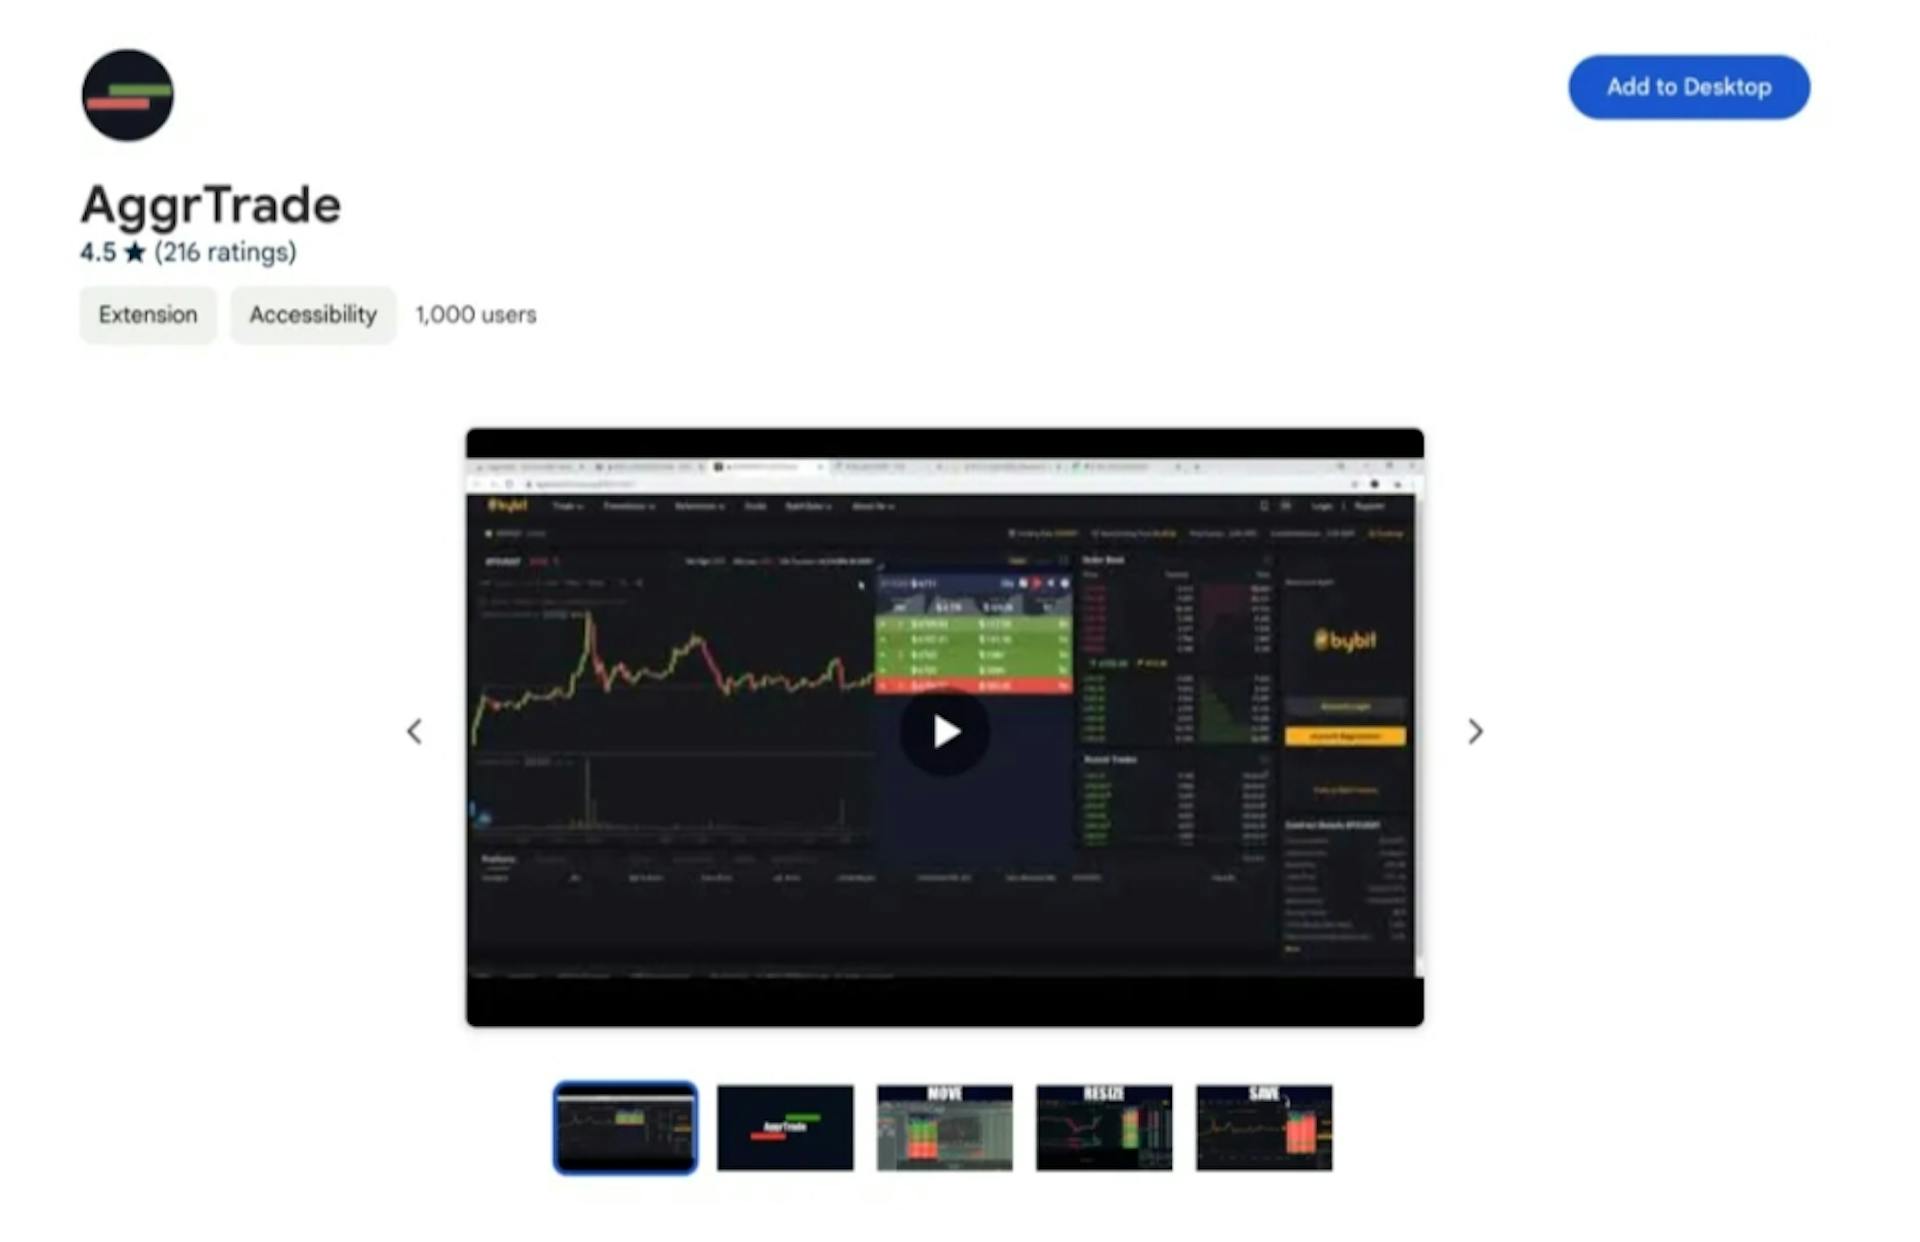Click the Accessibility category badge
The height and width of the screenshot is (1242, 1920).
pos(311,315)
